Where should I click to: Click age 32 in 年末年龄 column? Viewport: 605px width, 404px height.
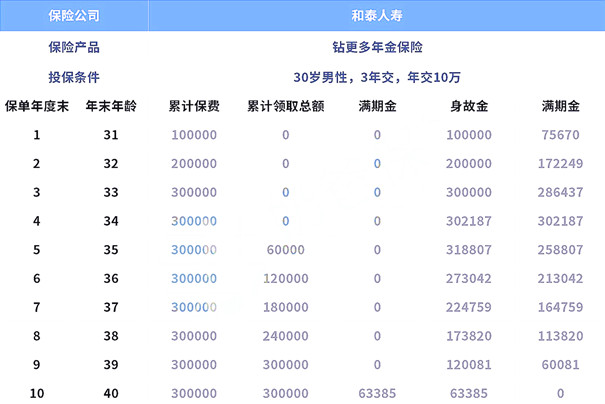pyautogui.click(x=111, y=164)
